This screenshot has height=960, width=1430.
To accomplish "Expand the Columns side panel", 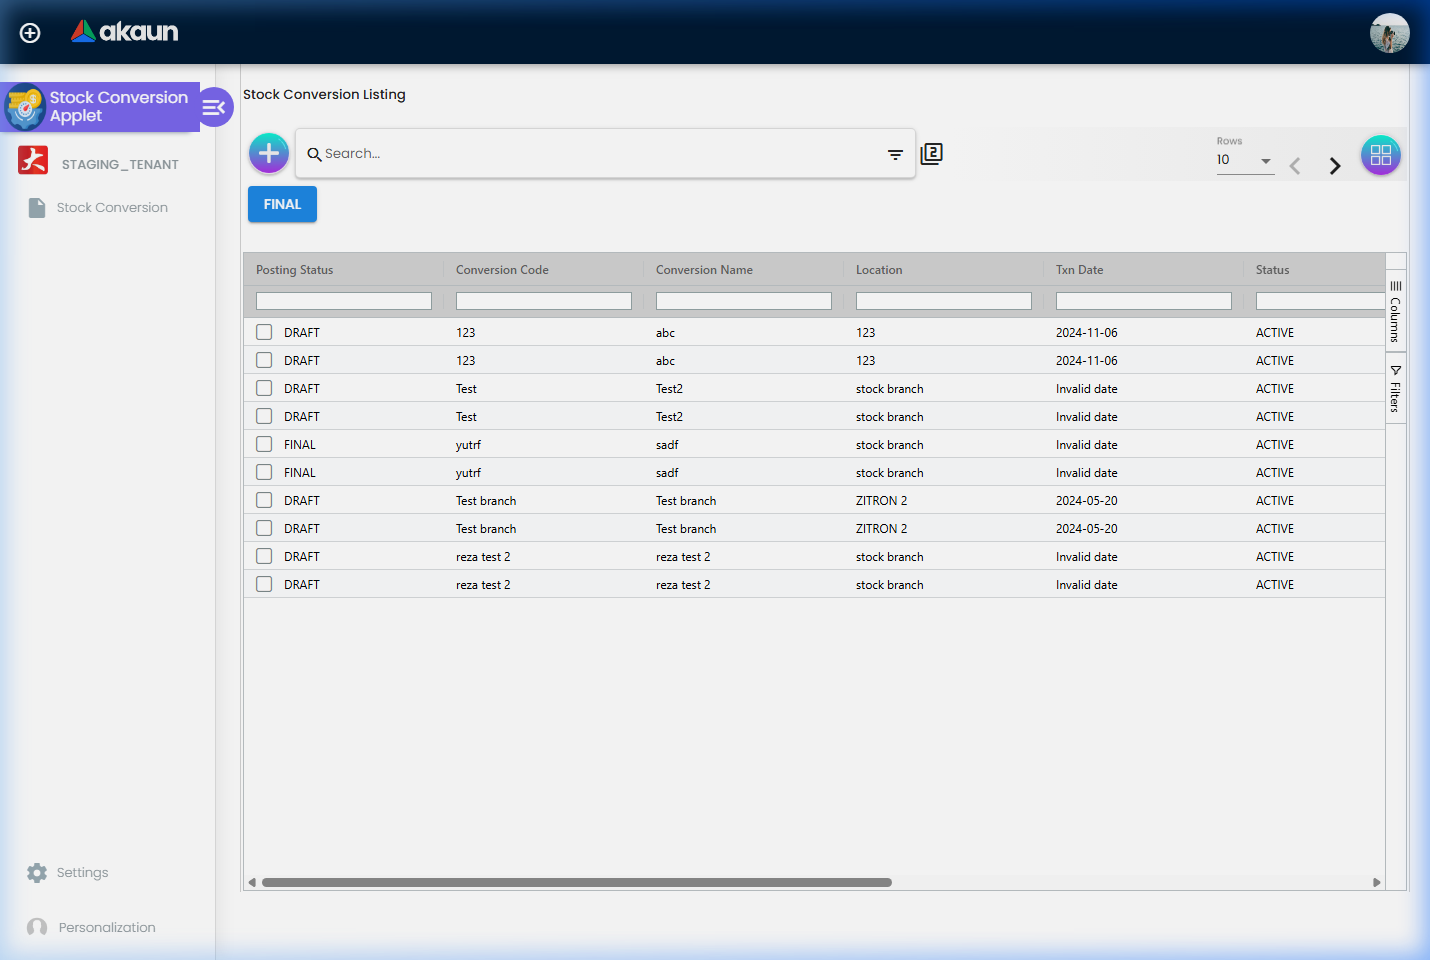I will click(x=1395, y=312).
